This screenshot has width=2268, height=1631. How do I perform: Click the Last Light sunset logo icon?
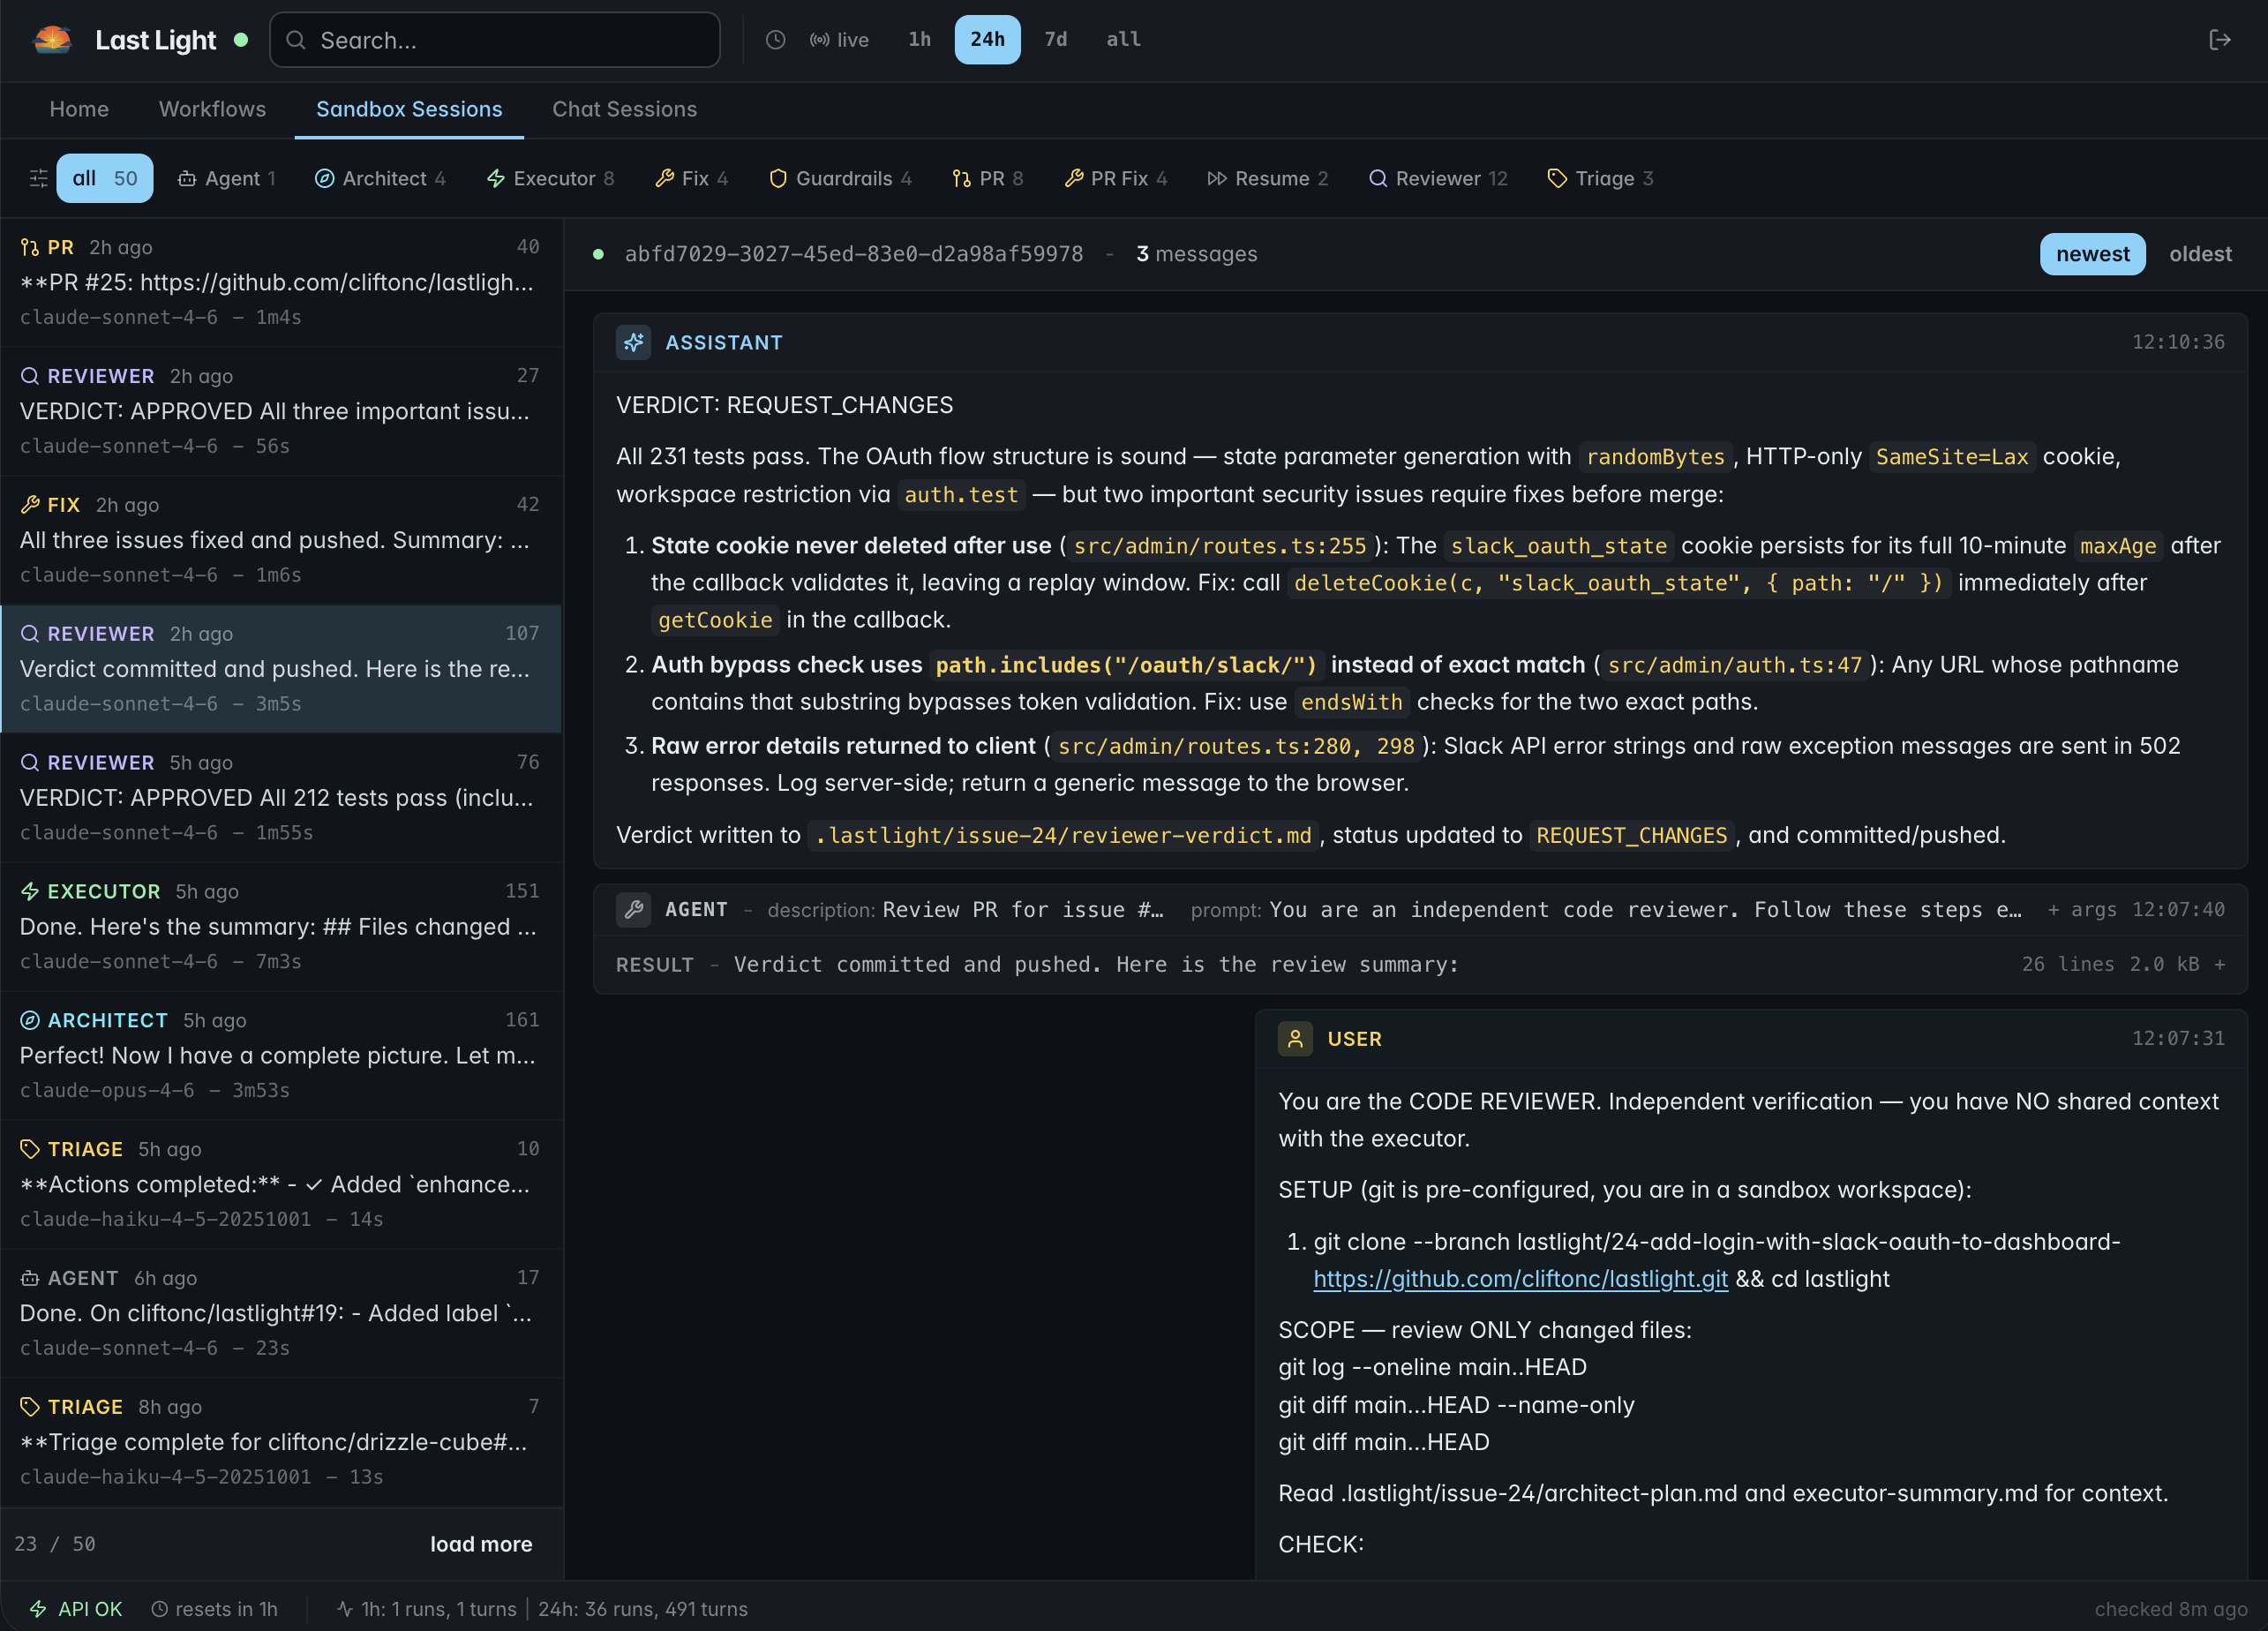click(x=52, y=40)
